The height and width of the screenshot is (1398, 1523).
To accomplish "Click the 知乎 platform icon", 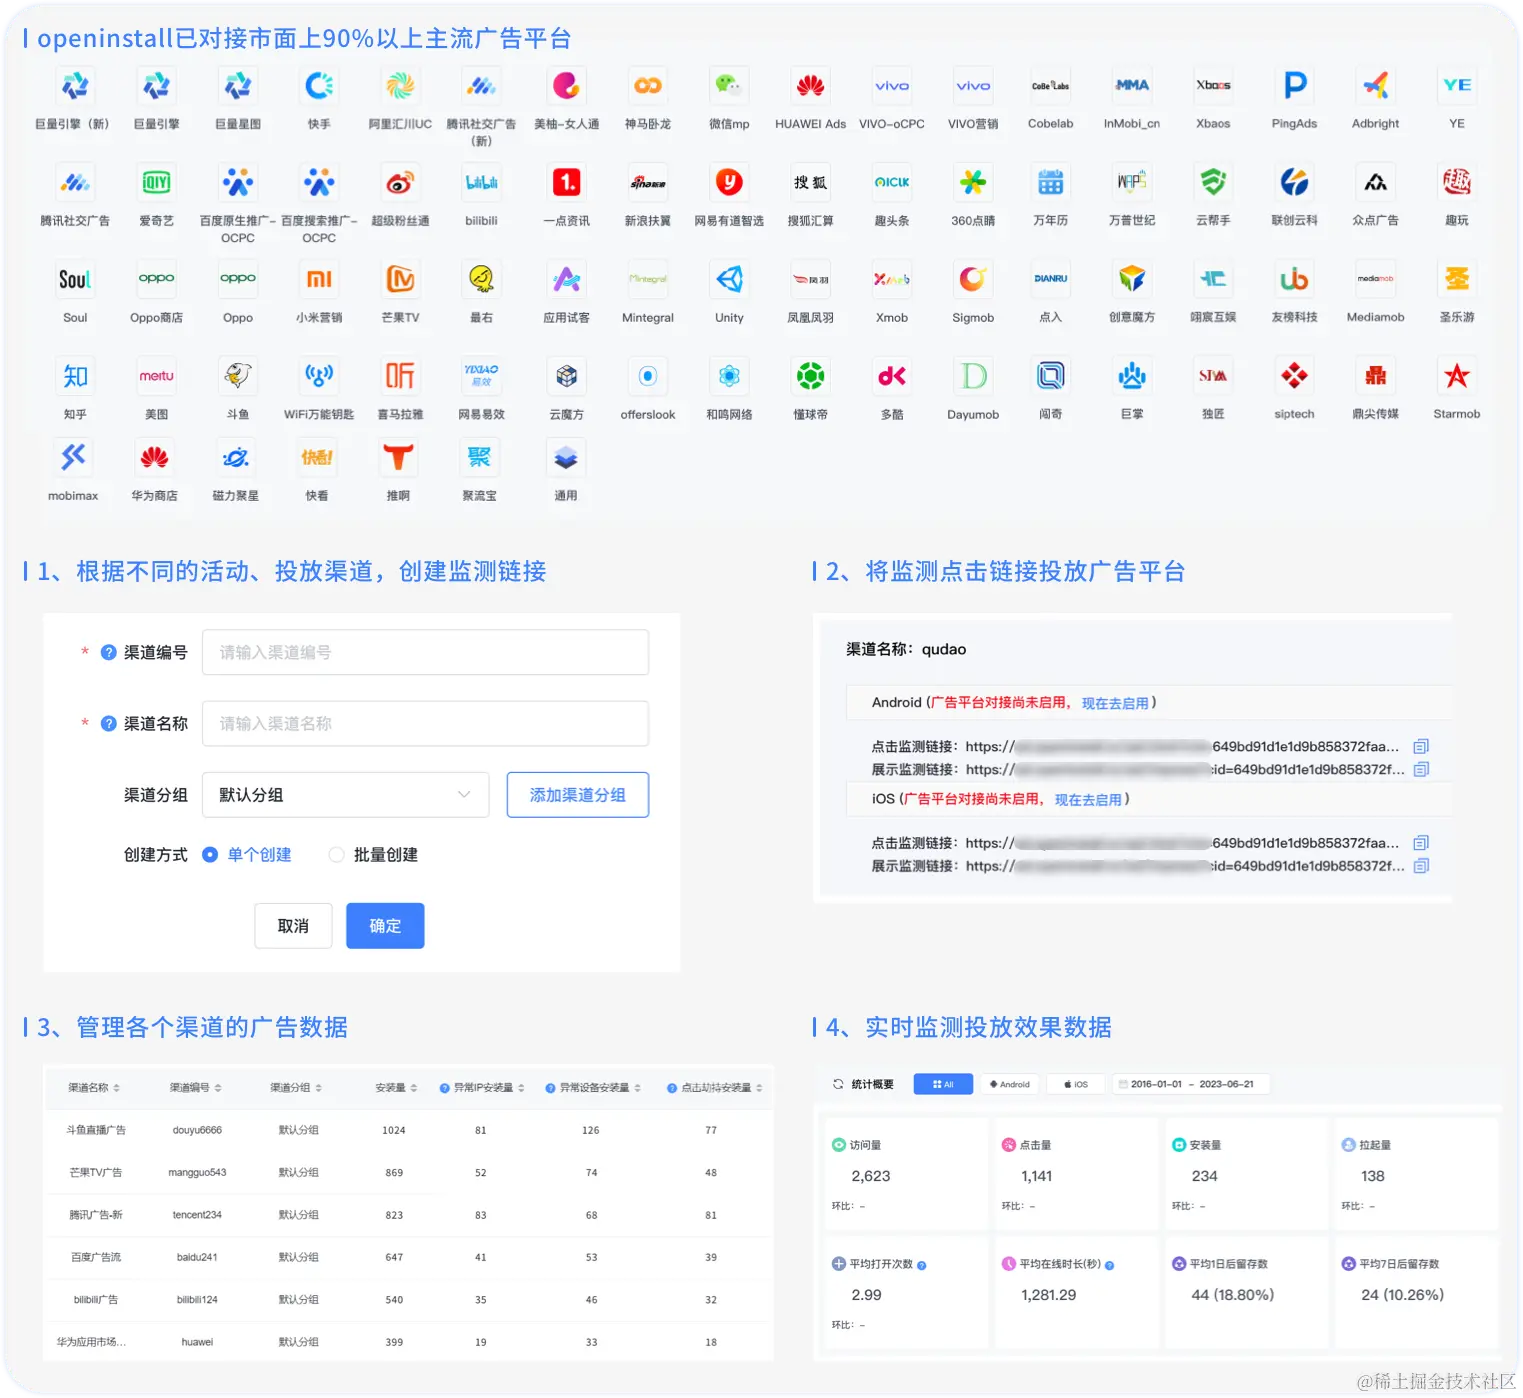I will 75,376.
